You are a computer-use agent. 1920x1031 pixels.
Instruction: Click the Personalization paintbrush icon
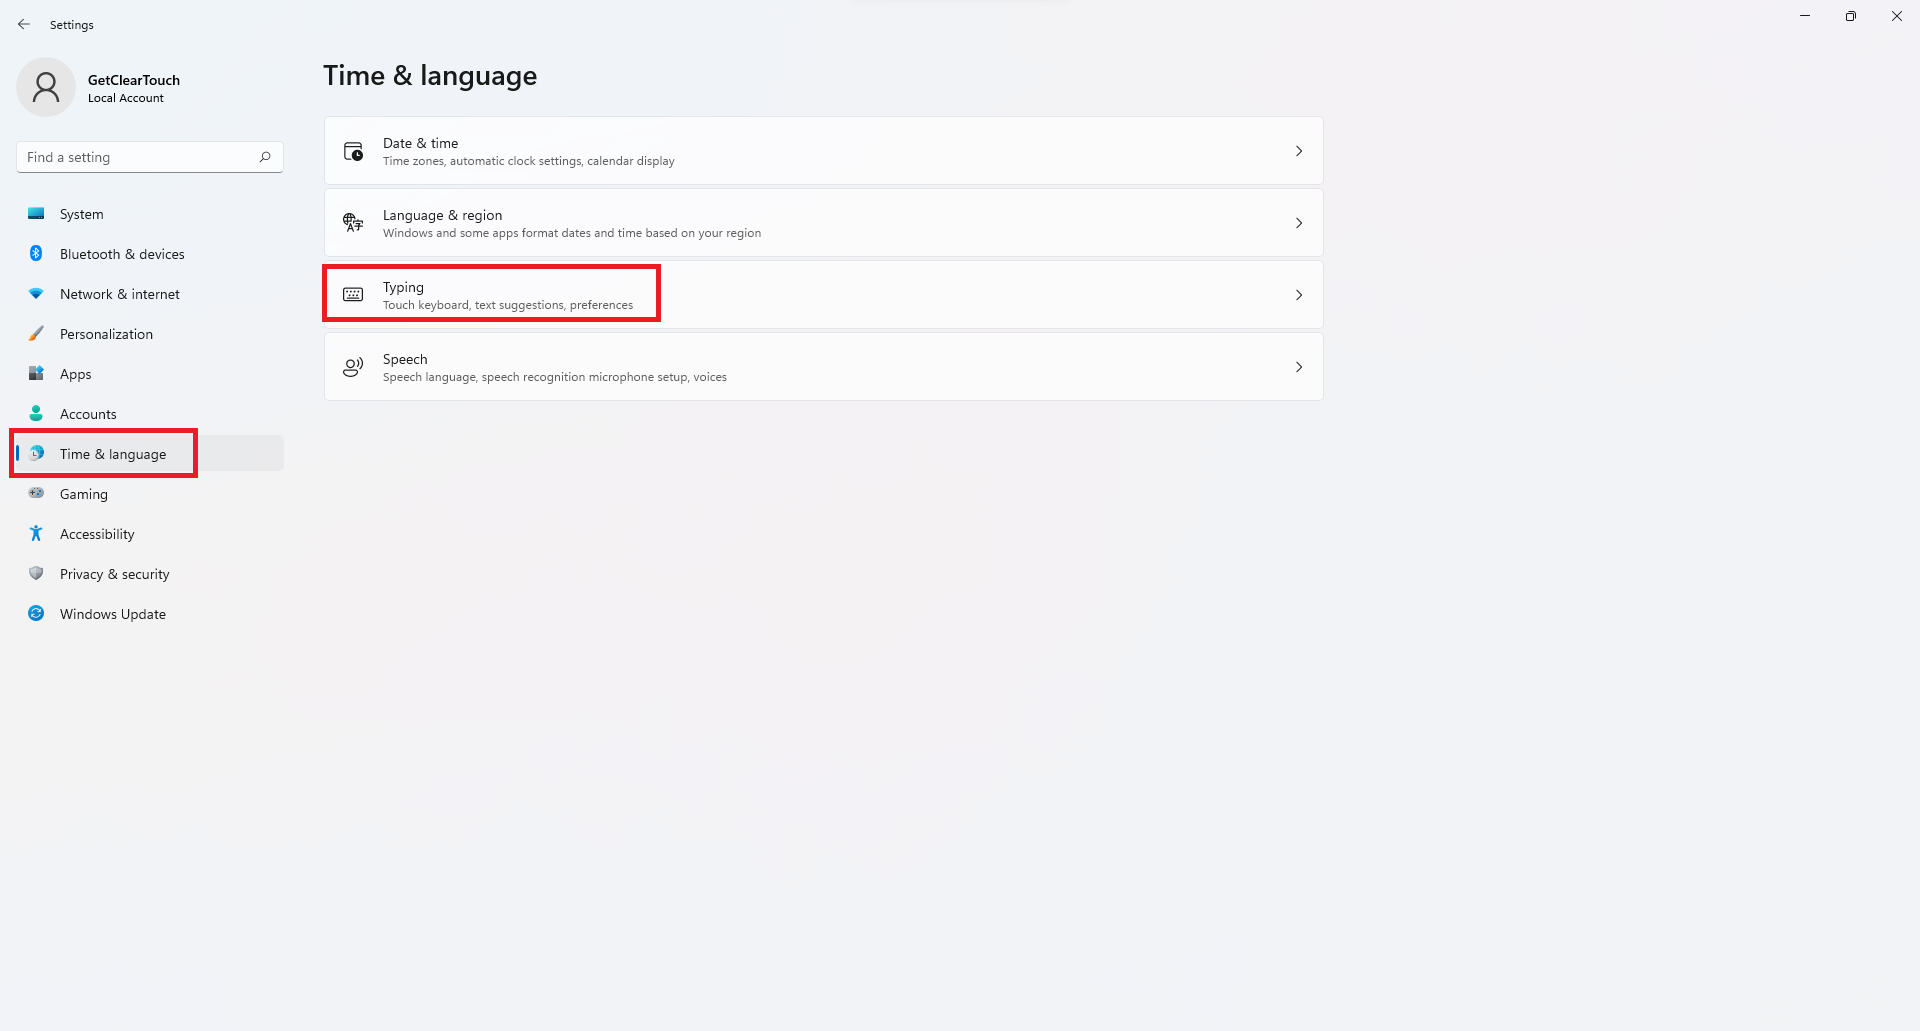coord(36,334)
